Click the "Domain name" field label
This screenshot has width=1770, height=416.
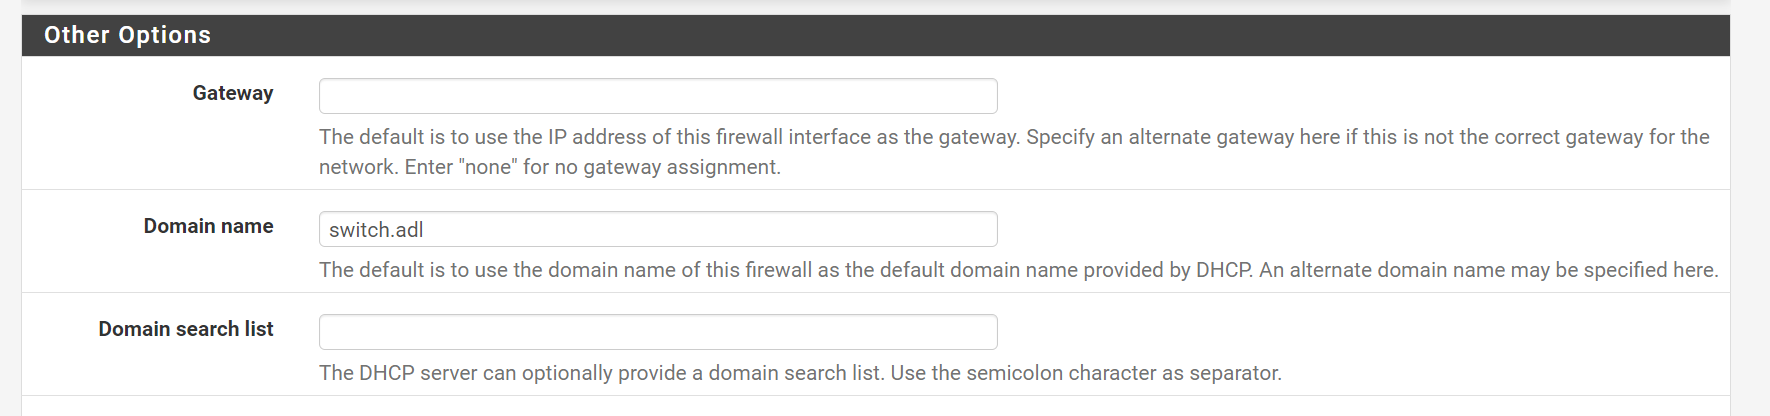point(208,226)
